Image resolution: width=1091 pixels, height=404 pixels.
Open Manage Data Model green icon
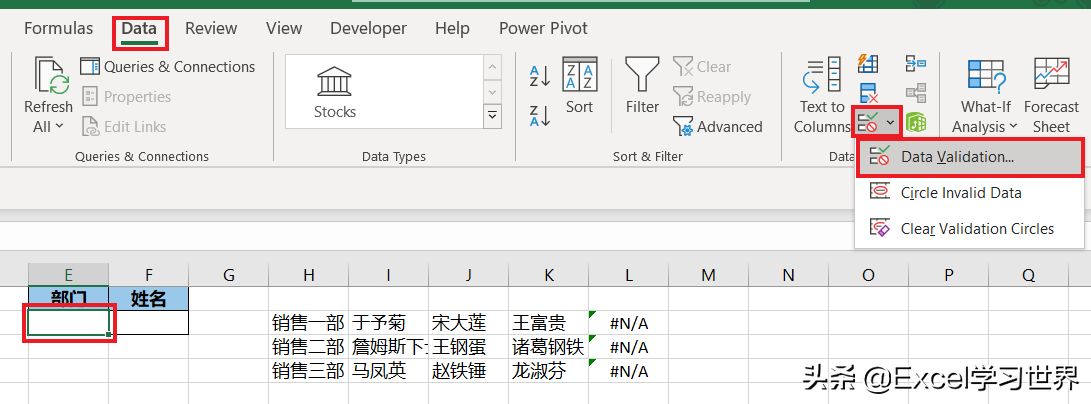pos(914,122)
